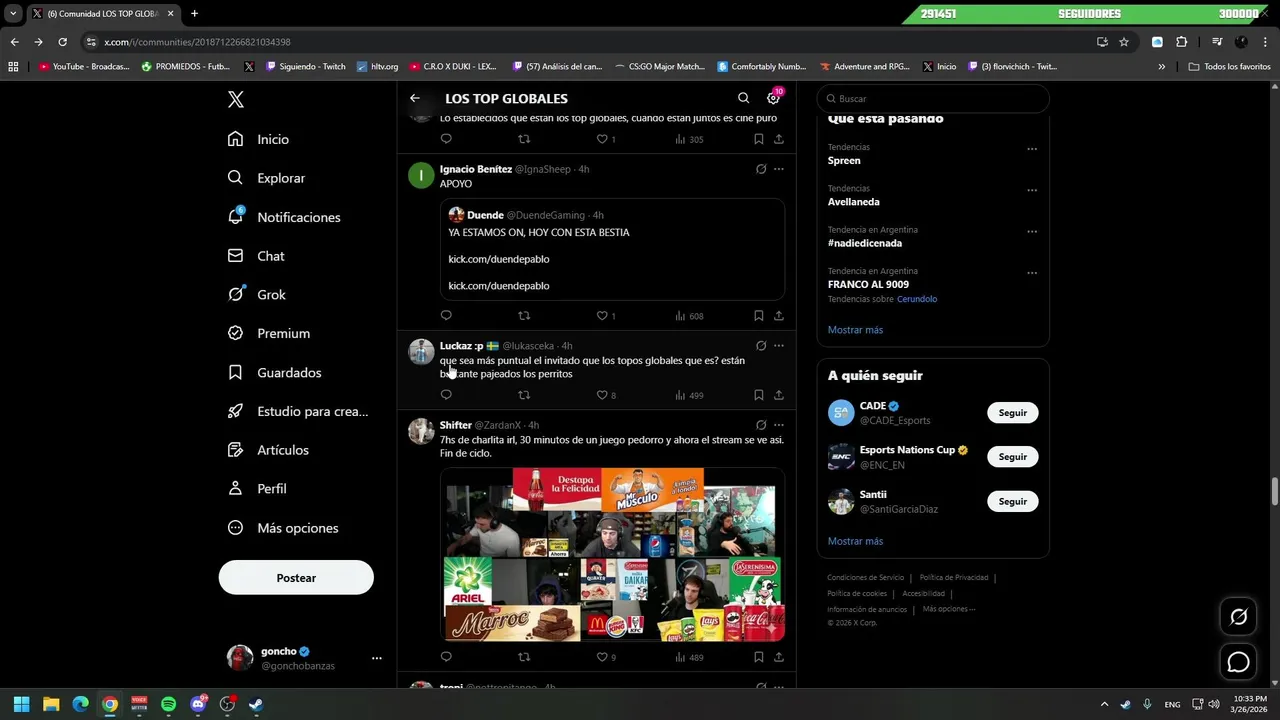Click volume icon in system tray
The width and height of the screenshot is (1280, 720).
coord(1216,704)
